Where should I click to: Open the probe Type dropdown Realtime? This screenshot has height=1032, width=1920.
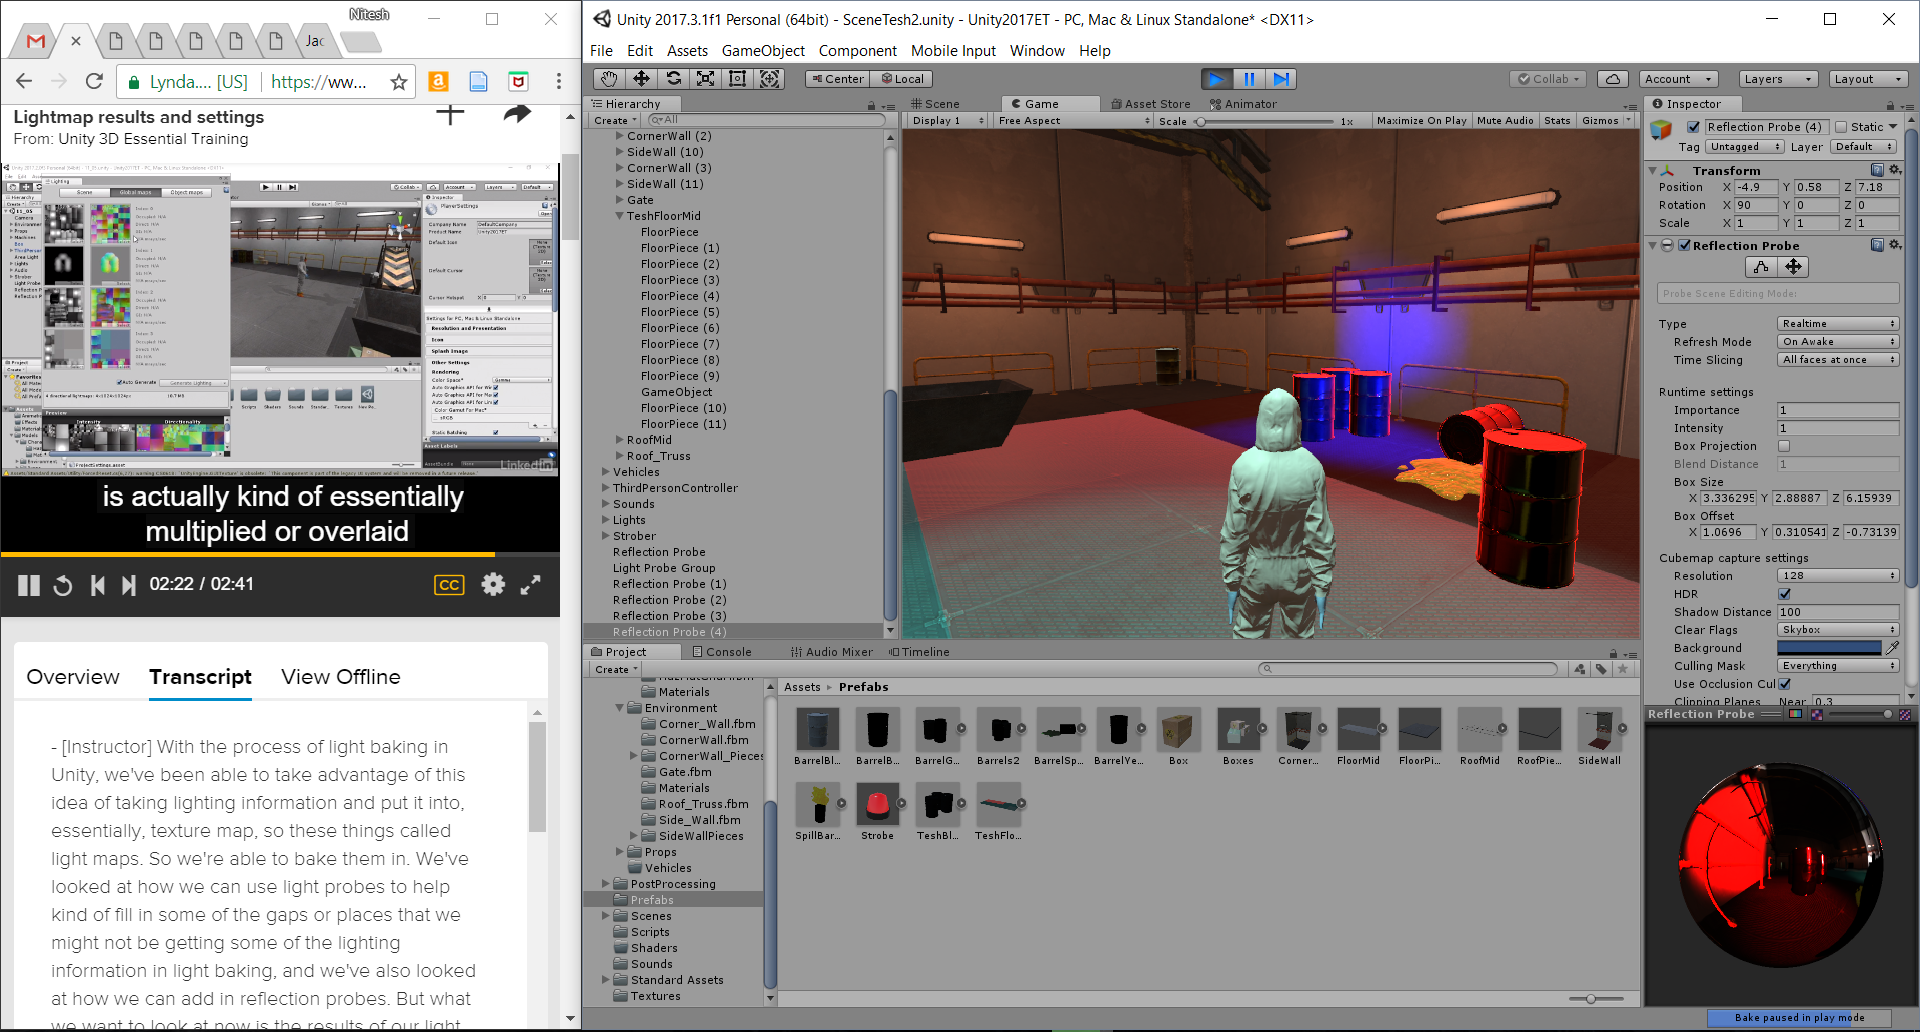1838,324
